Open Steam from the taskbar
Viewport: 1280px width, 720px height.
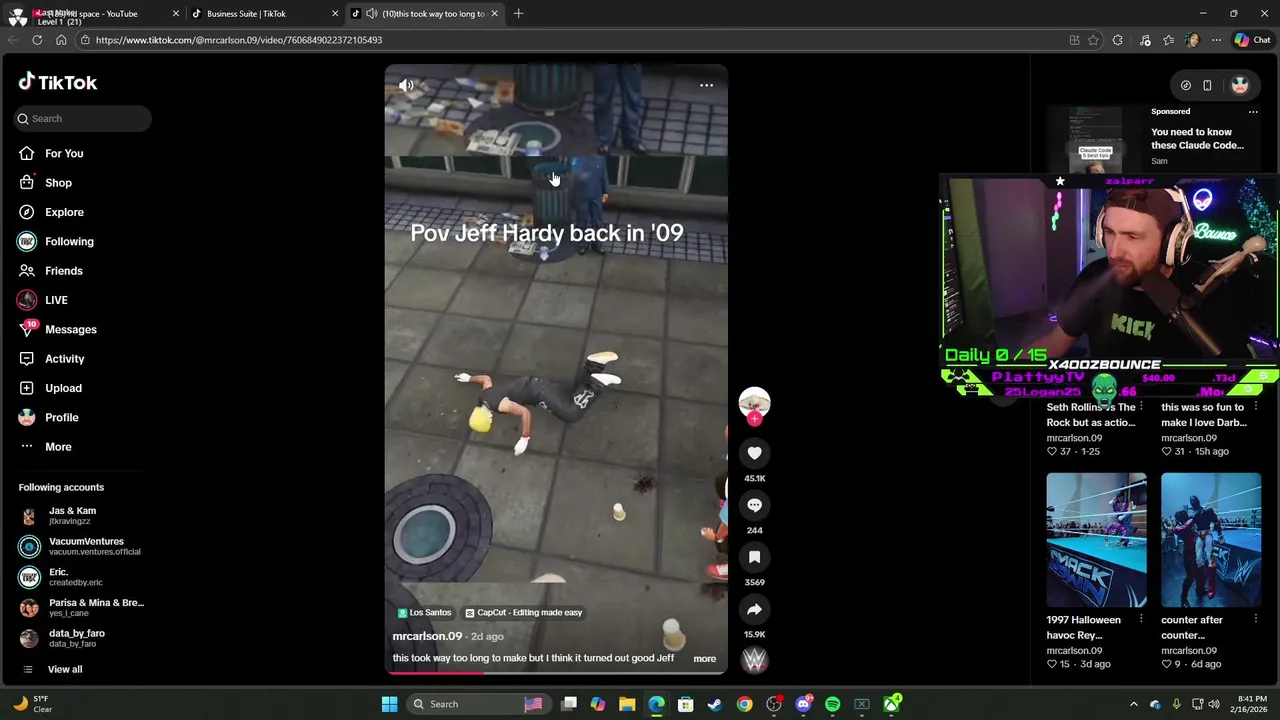click(715, 704)
